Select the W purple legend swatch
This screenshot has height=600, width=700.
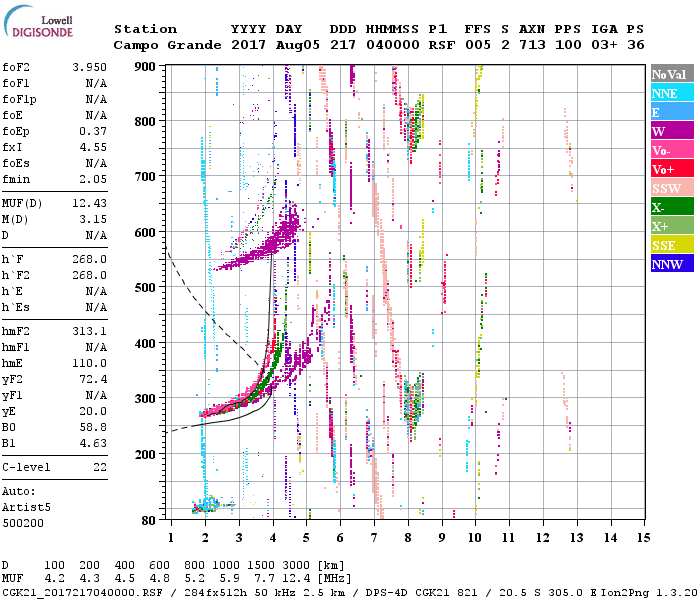[672, 131]
